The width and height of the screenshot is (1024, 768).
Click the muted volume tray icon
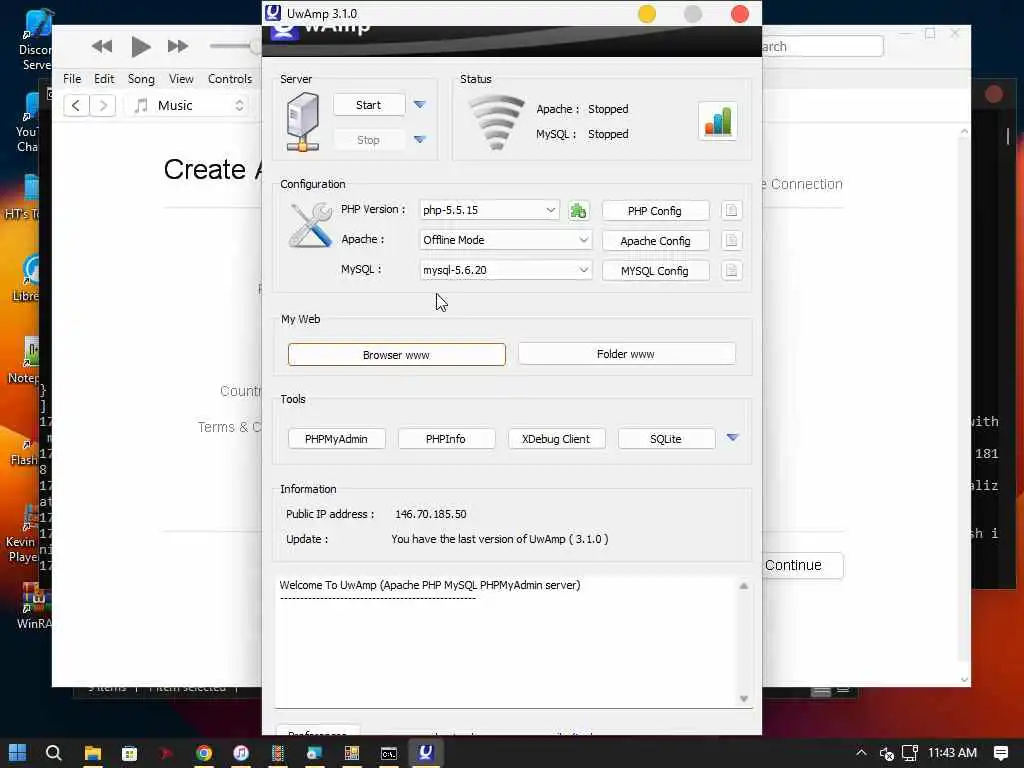pyautogui.click(x=886, y=754)
